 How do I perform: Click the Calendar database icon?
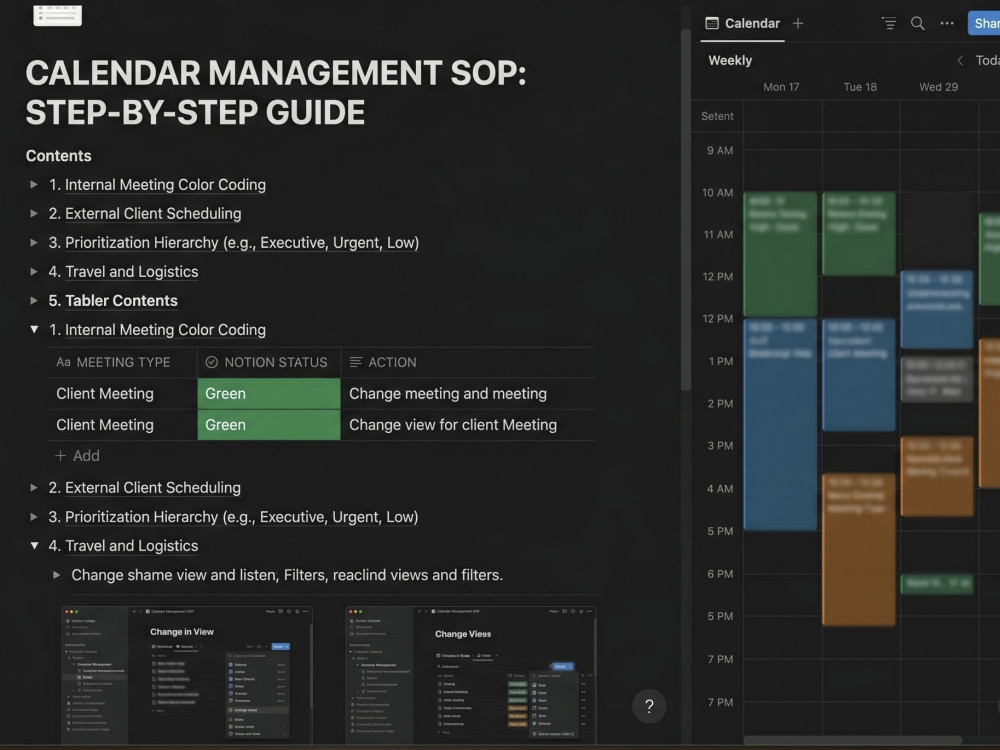coord(712,24)
